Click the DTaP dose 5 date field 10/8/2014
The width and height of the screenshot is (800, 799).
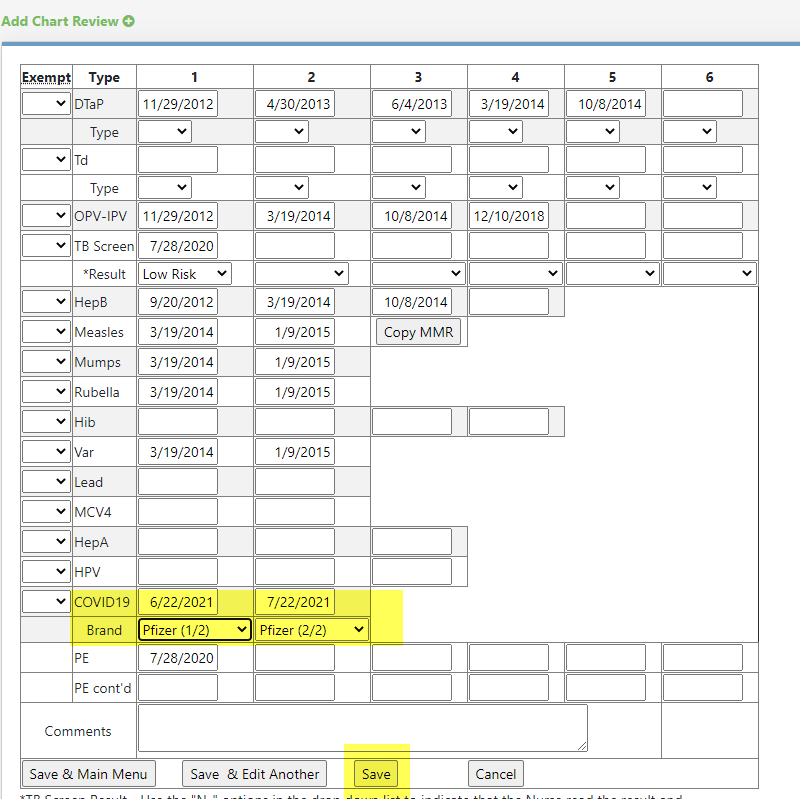(606, 104)
